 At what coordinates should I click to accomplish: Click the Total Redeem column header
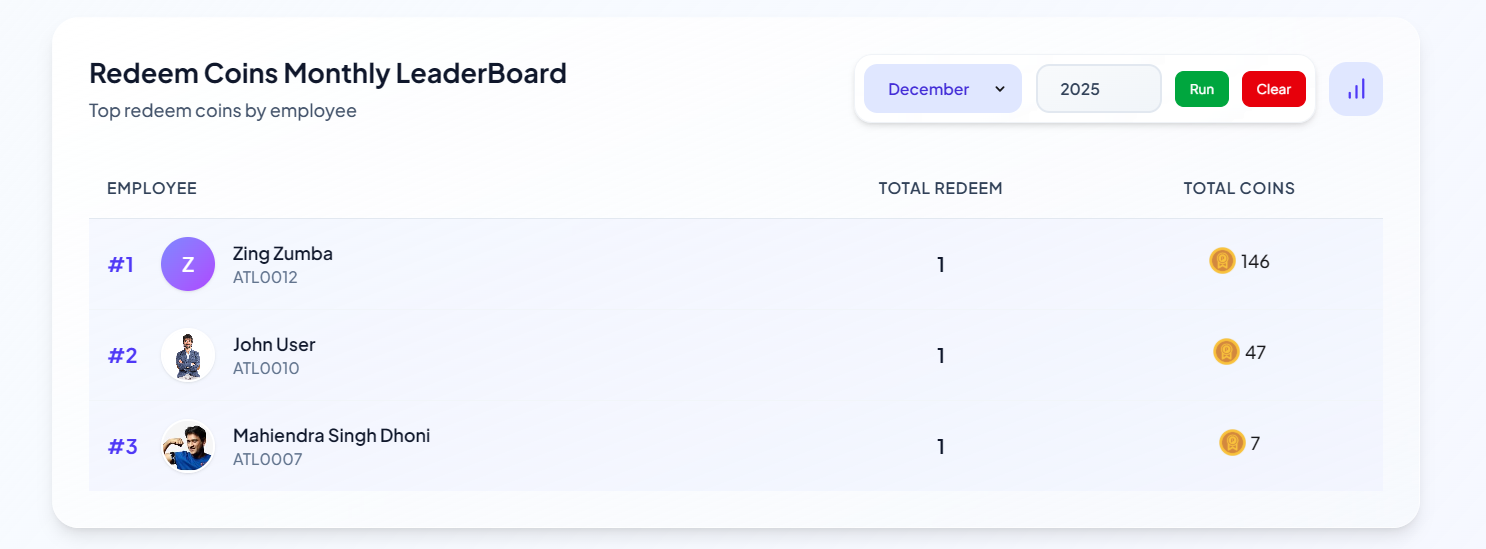click(940, 188)
